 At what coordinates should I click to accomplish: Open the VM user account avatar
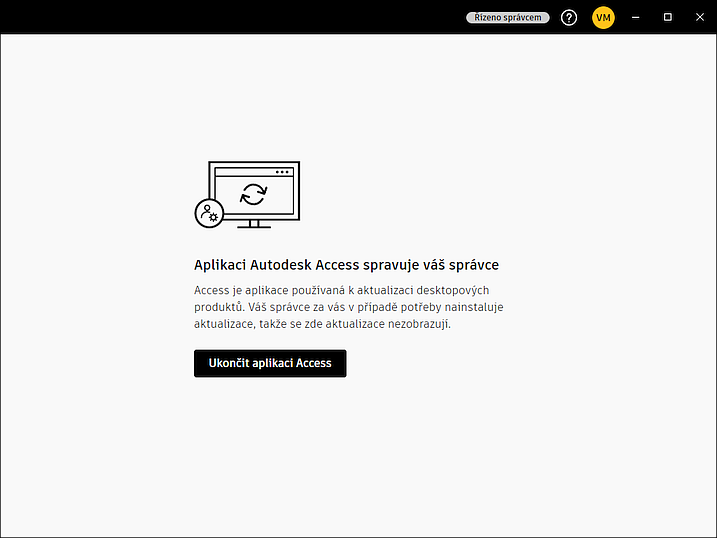(603, 17)
